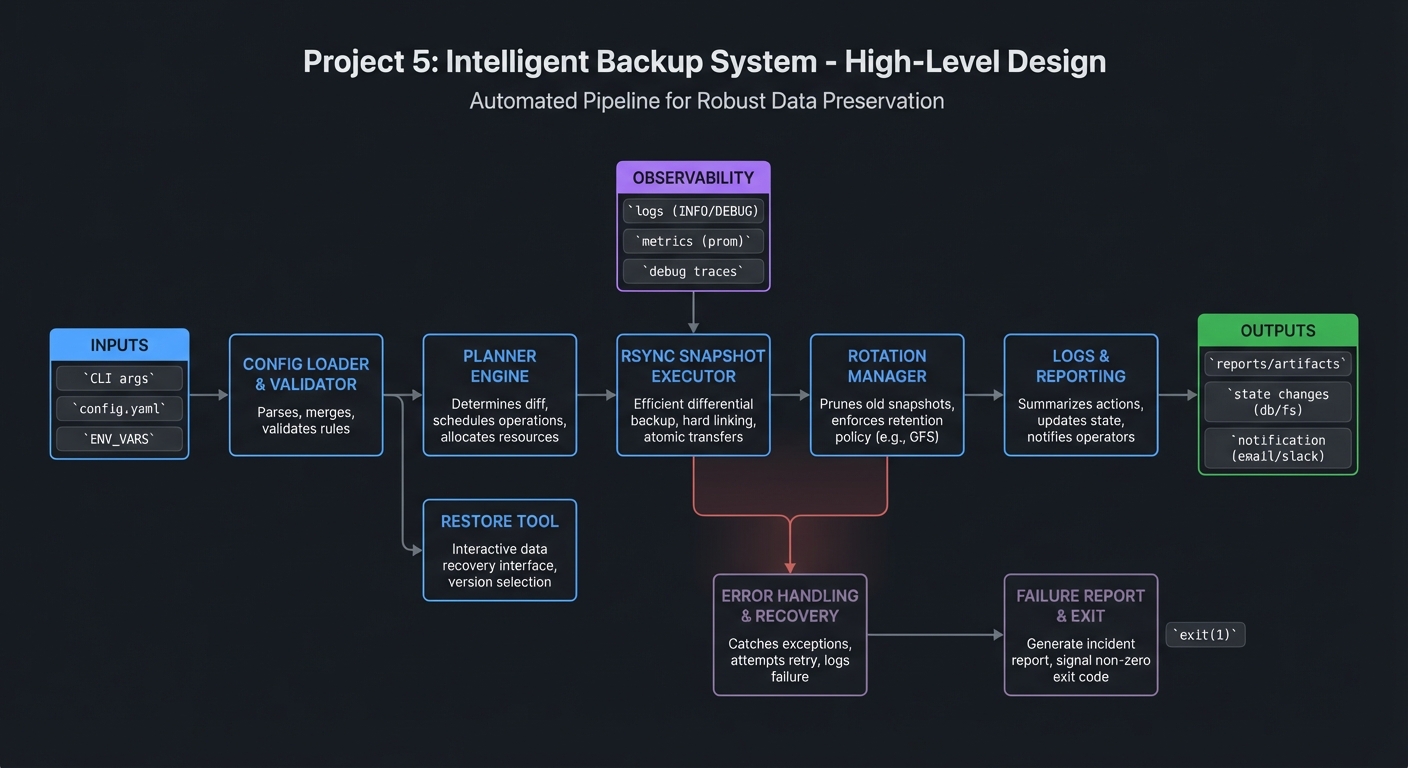The height and width of the screenshot is (768, 1408).
Task: Select the RSYNC SNAPSHOT EXECUTOR block
Action: tap(693, 394)
